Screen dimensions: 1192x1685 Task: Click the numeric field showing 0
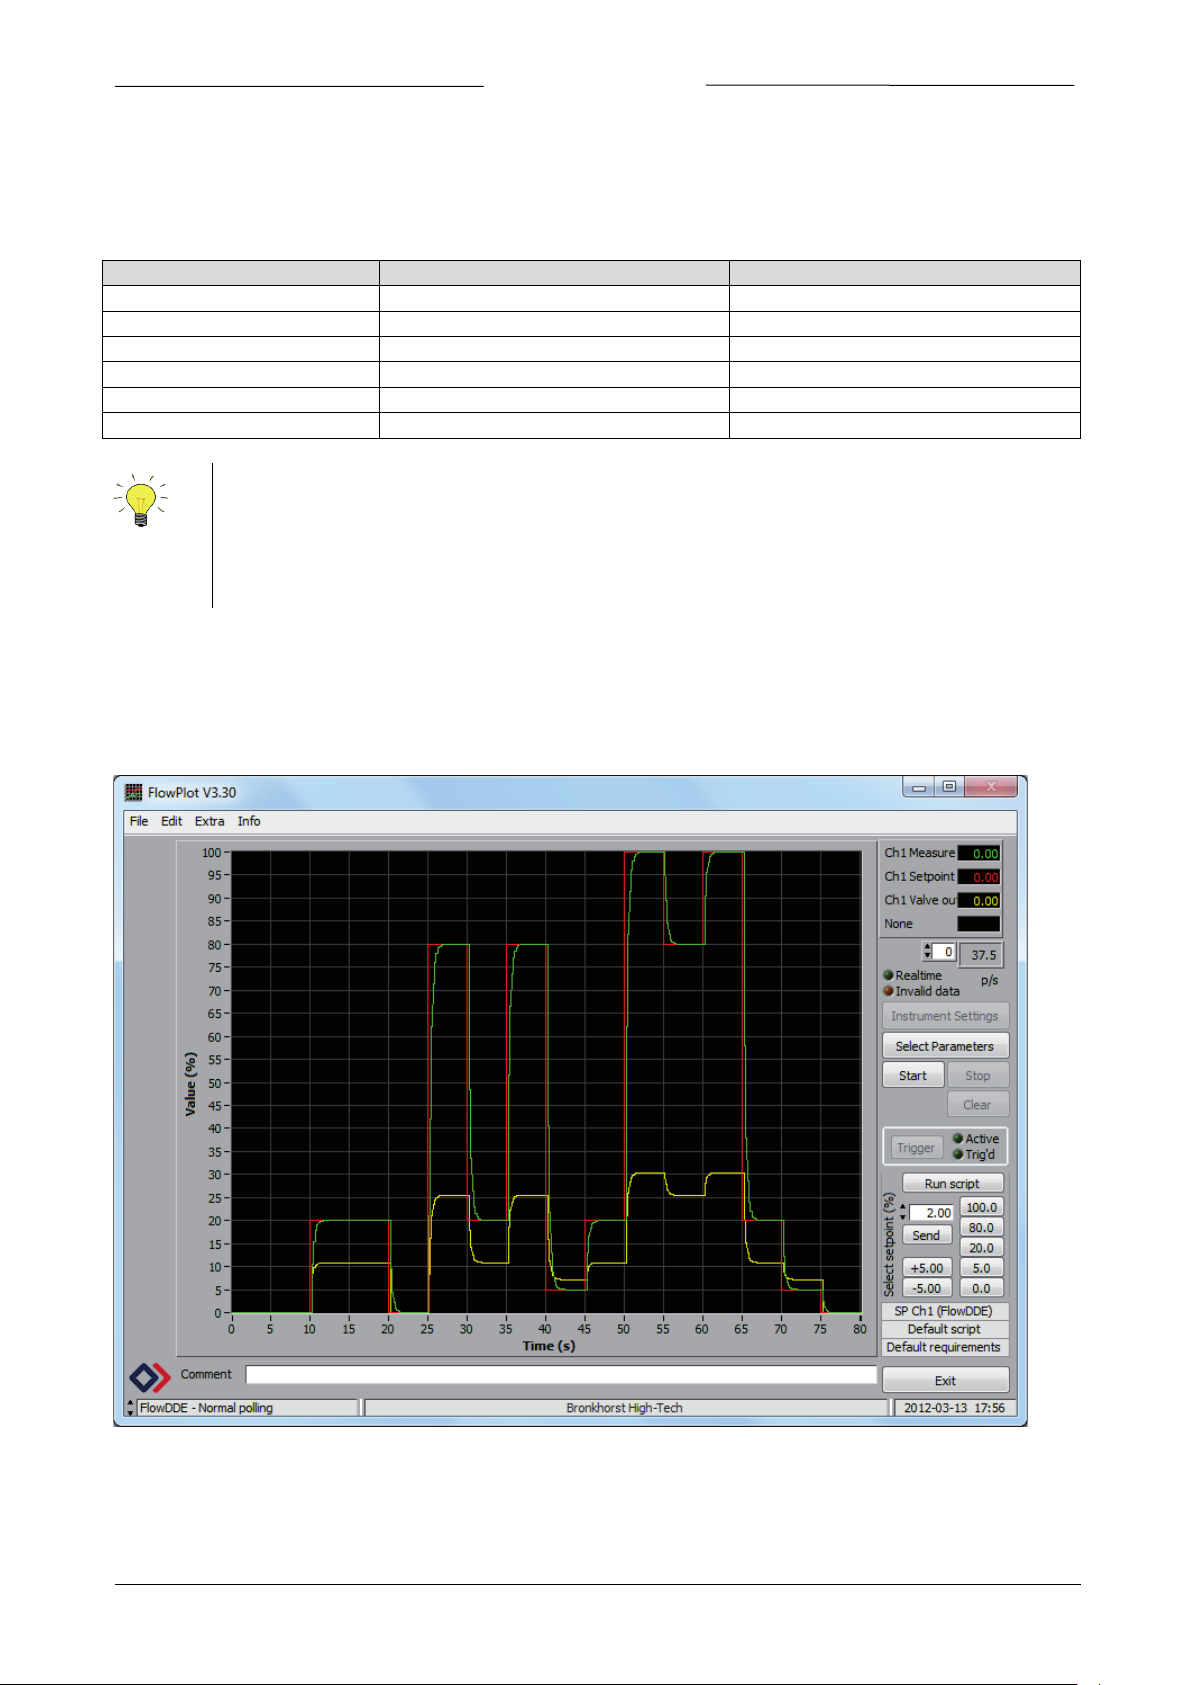(944, 952)
